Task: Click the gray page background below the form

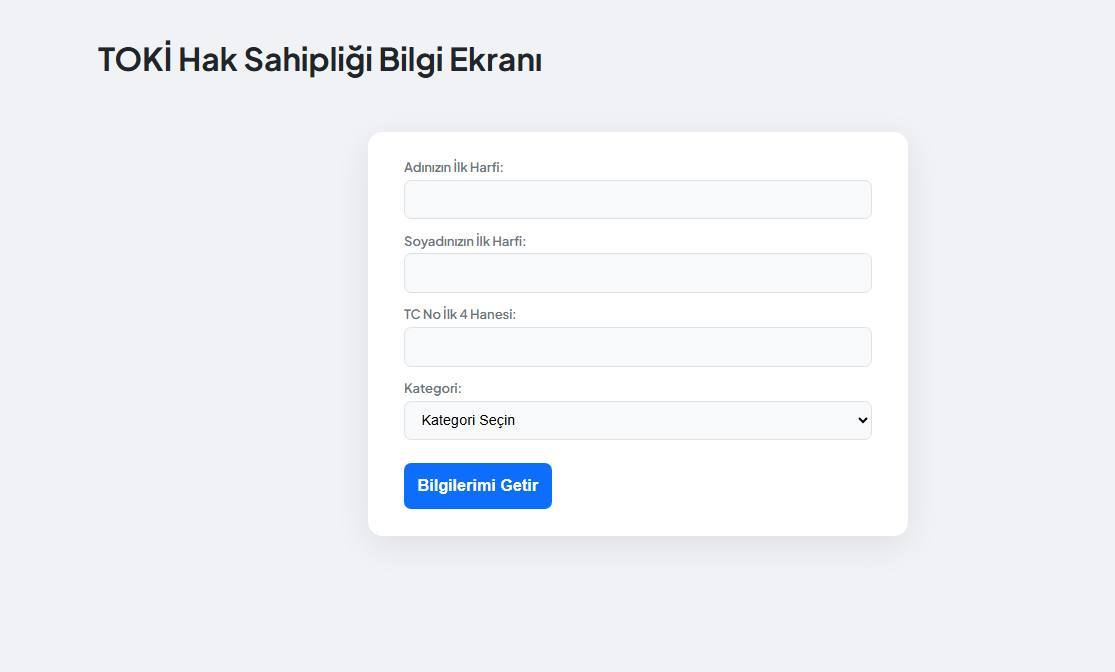Action: (x=637, y=610)
